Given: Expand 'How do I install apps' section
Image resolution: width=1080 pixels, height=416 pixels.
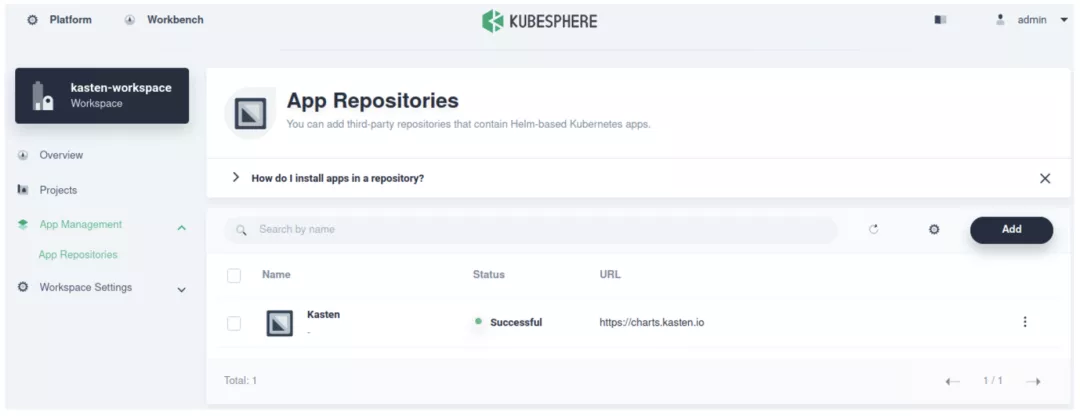Looking at the screenshot, I should coord(236,178).
